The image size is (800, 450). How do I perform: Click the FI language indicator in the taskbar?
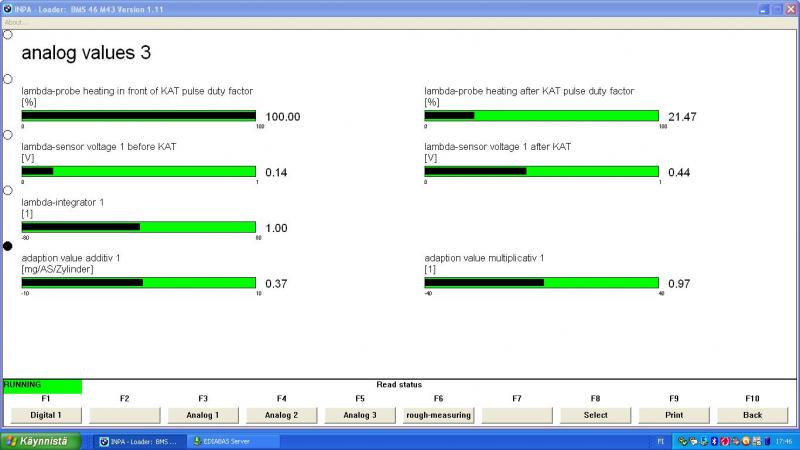coord(660,441)
